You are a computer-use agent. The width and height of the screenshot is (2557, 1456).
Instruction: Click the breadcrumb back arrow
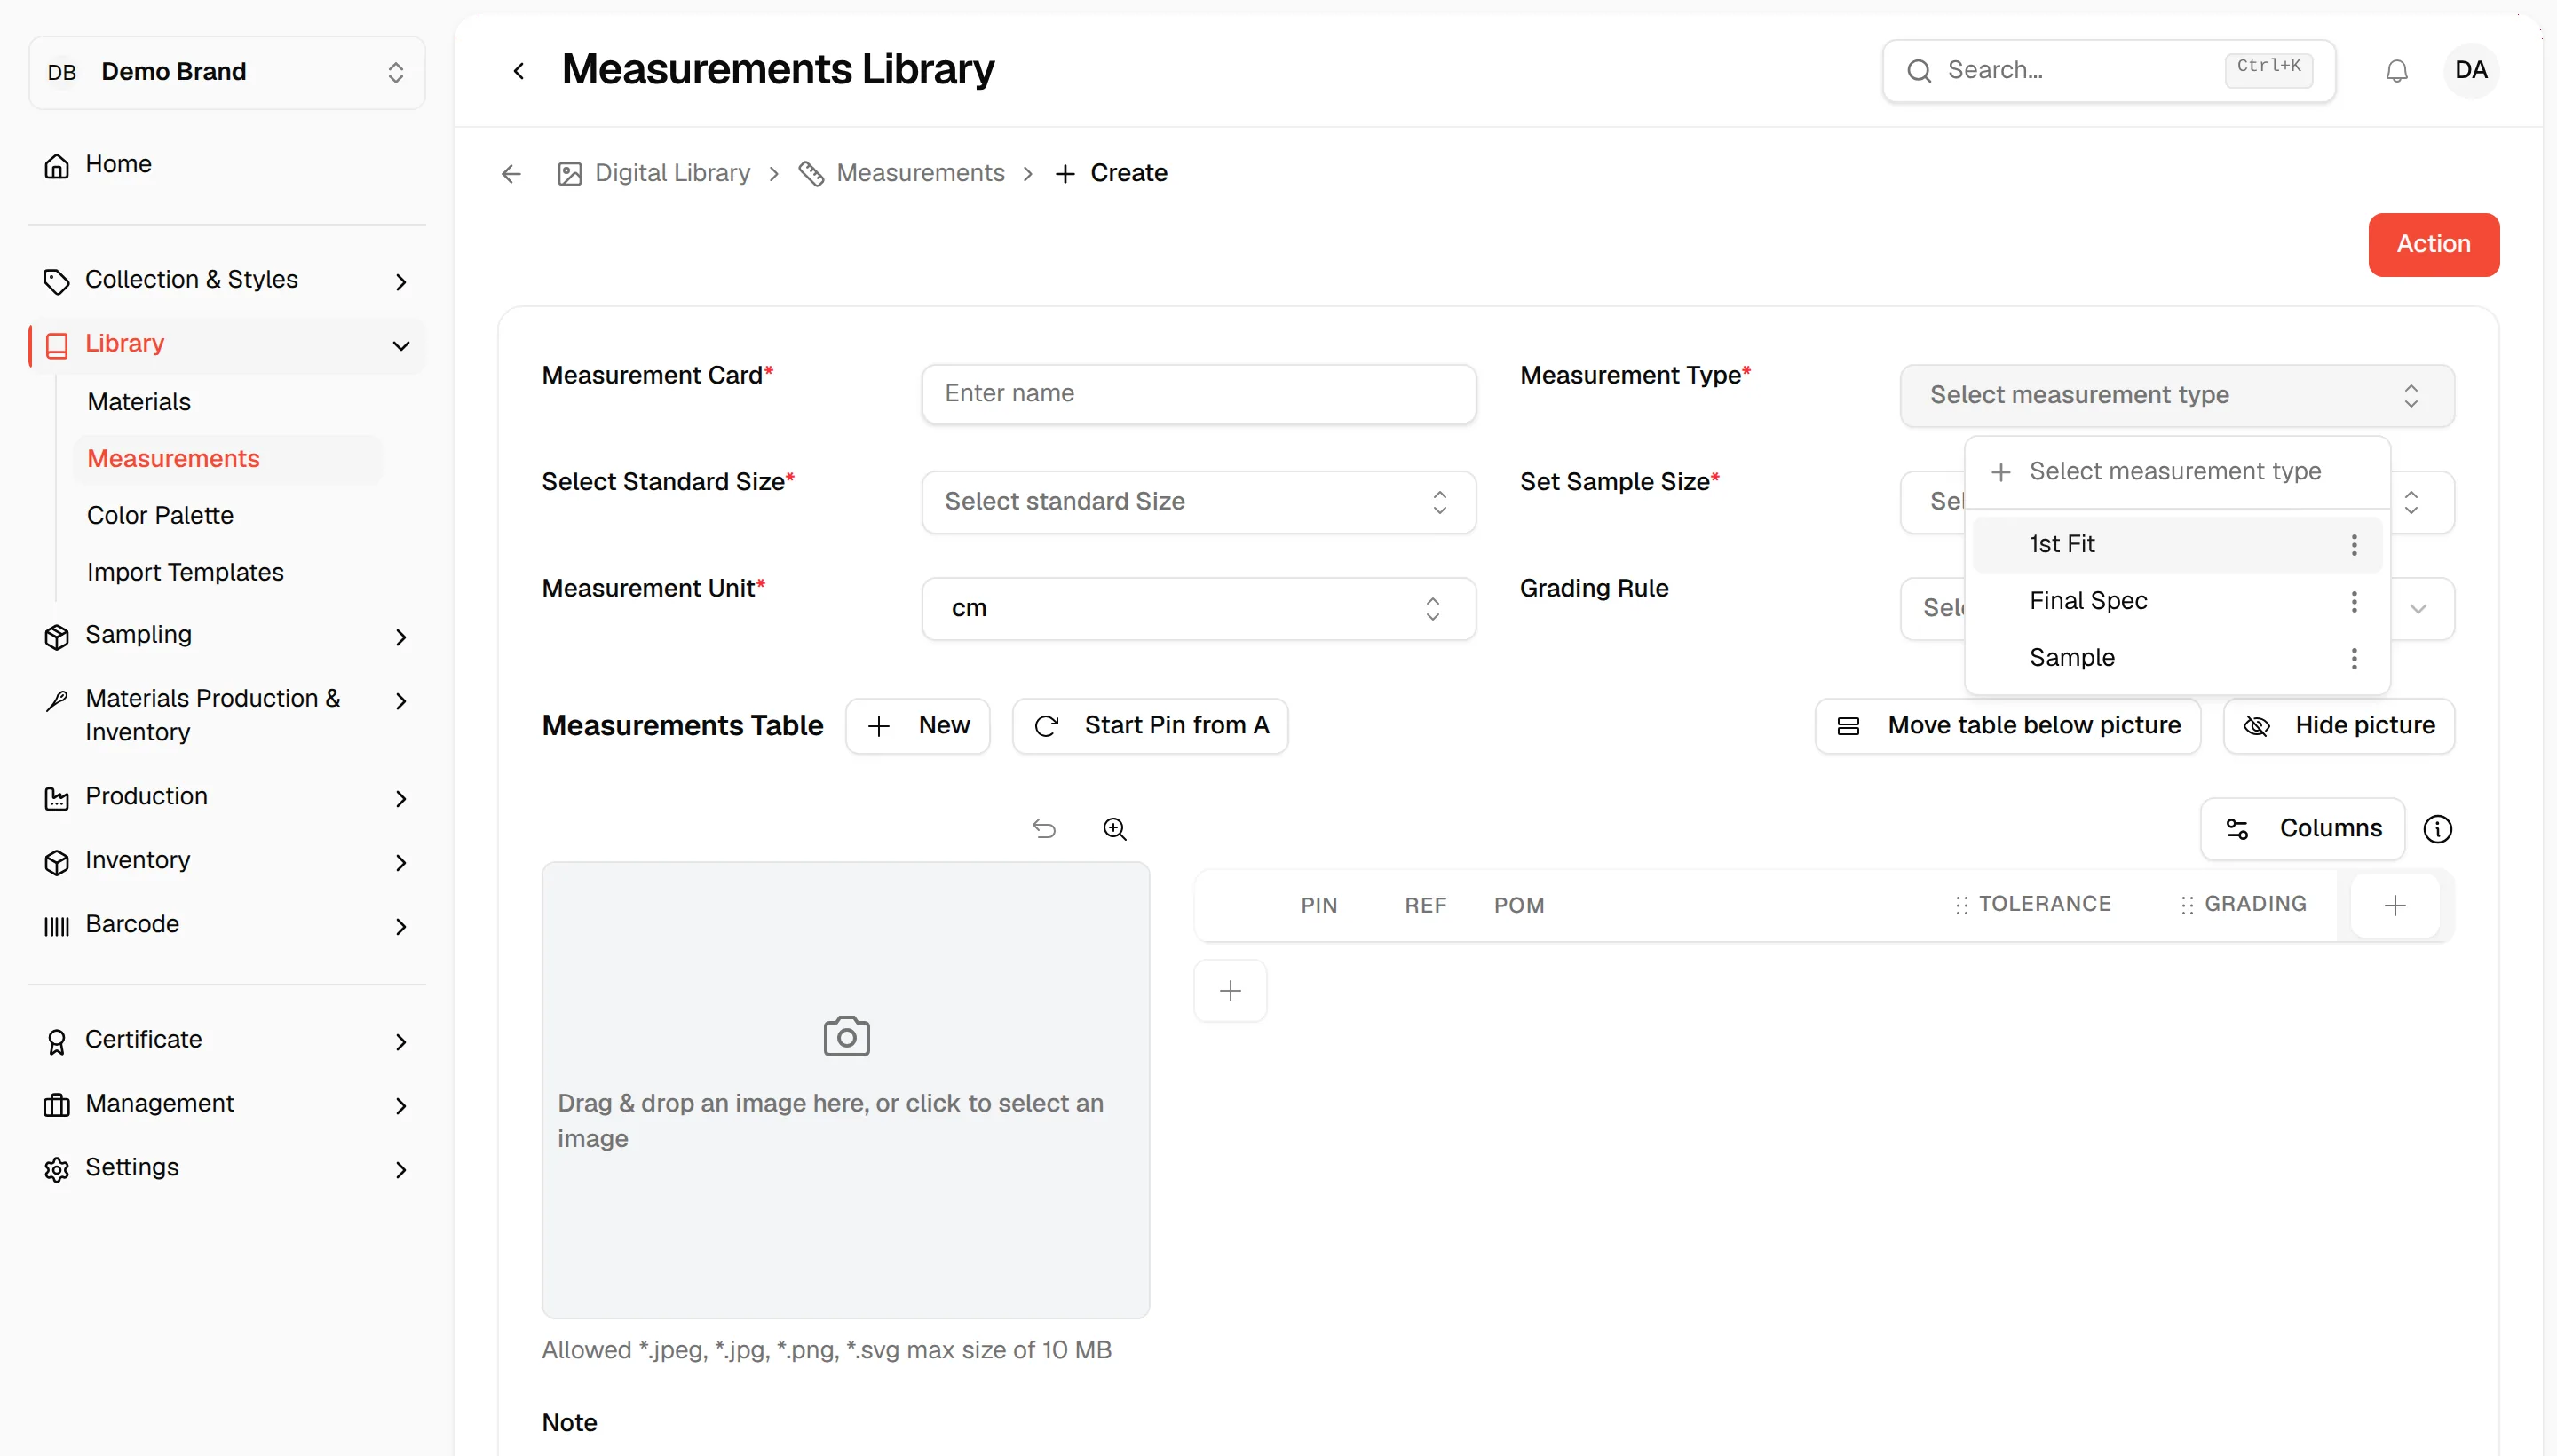[x=511, y=174]
